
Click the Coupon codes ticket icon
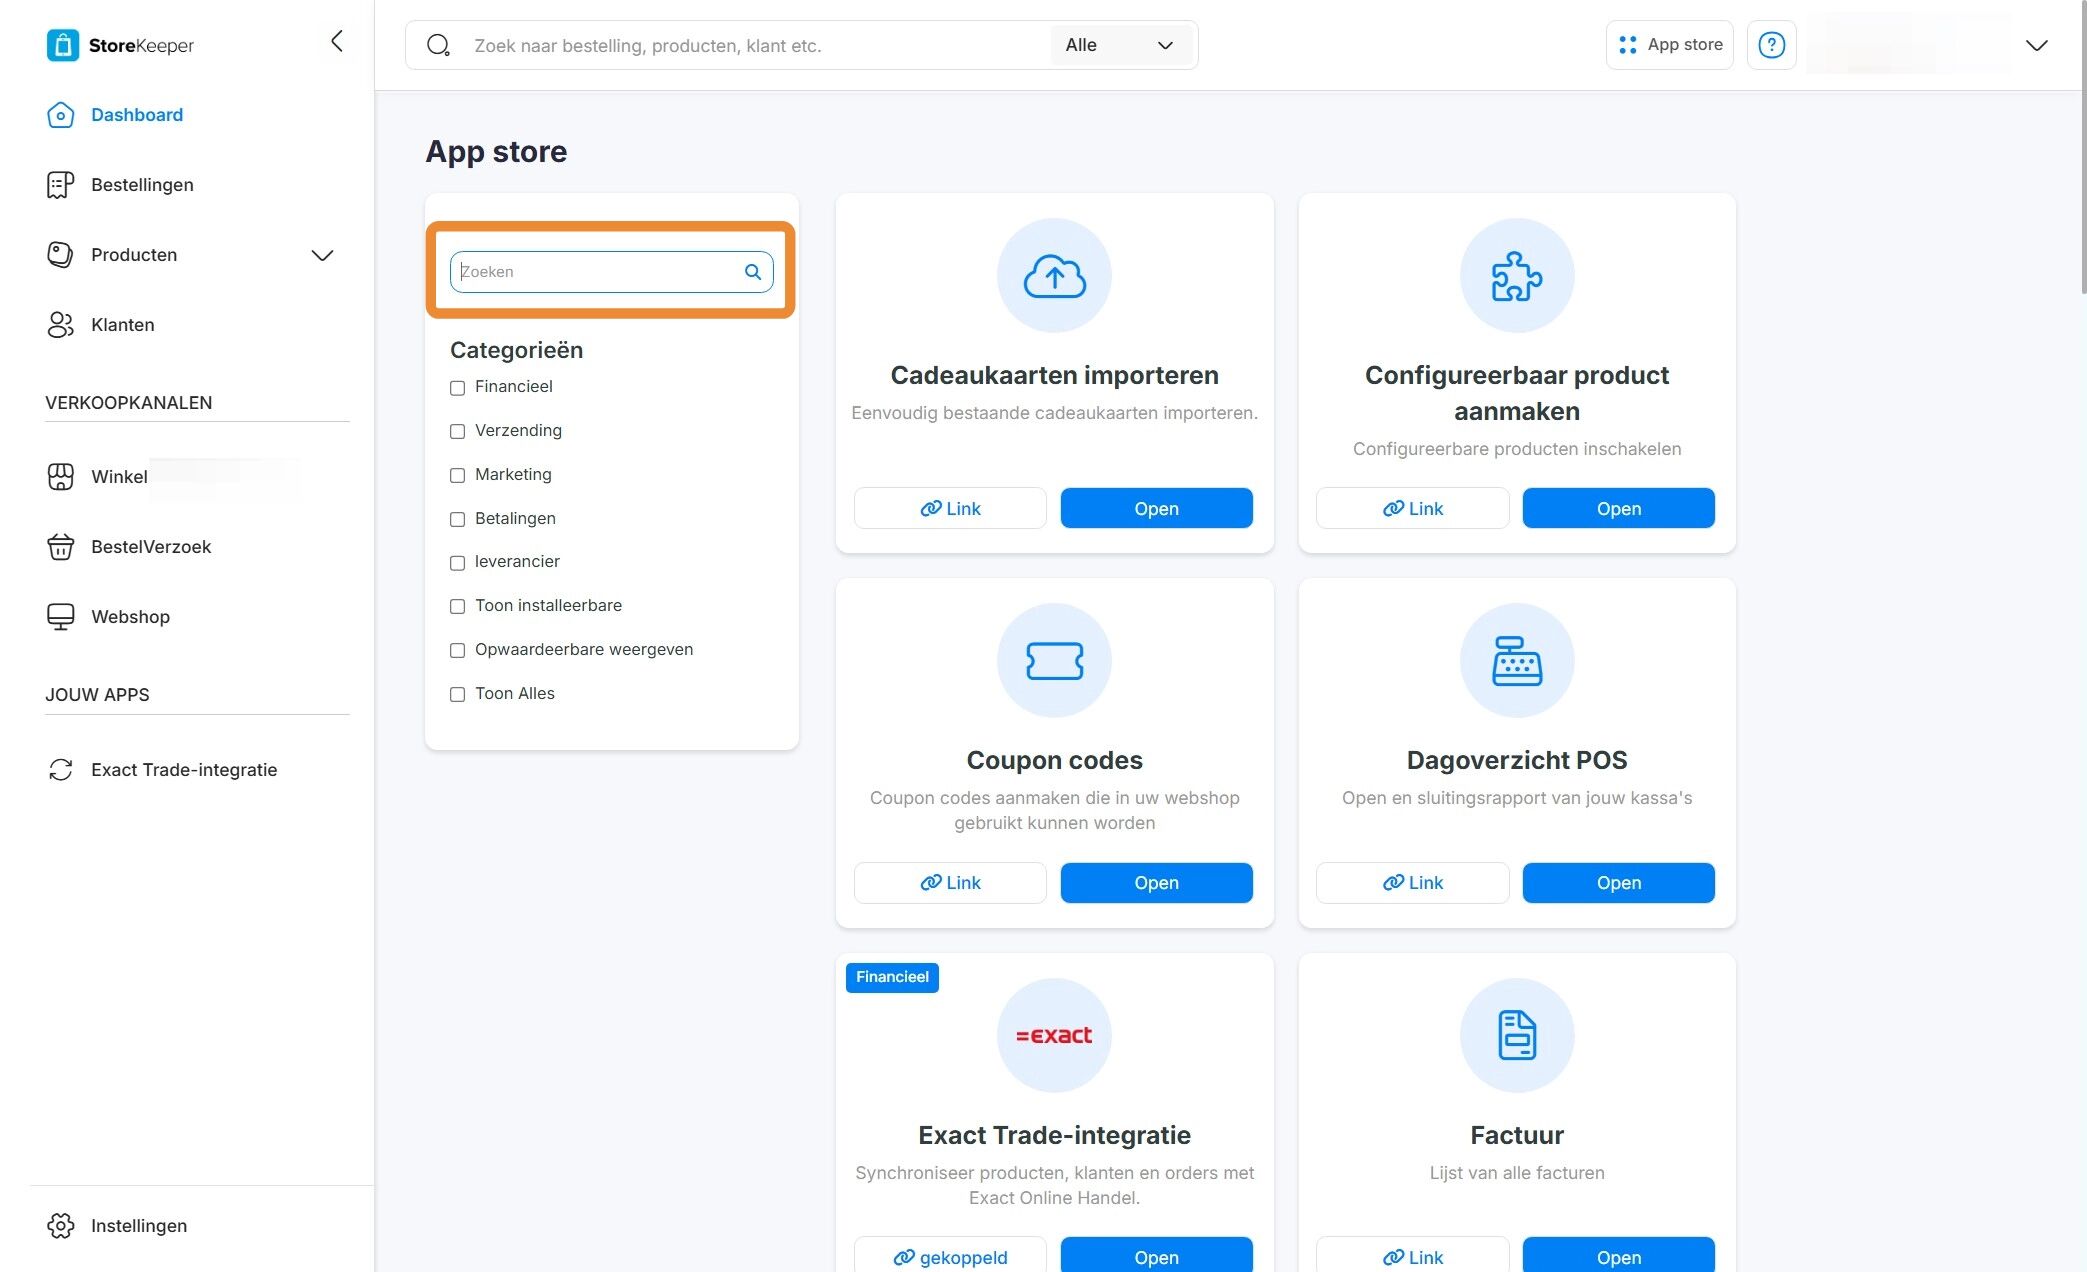click(x=1054, y=661)
